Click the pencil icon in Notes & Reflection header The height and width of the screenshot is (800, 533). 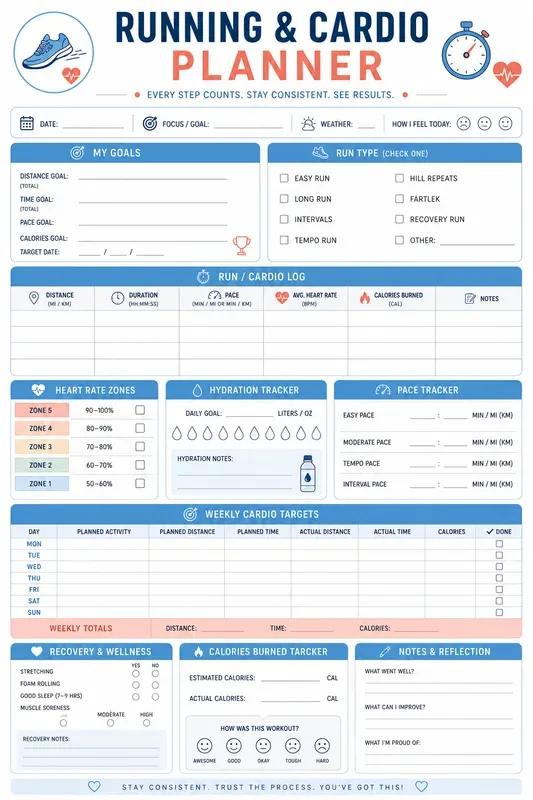(x=385, y=652)
